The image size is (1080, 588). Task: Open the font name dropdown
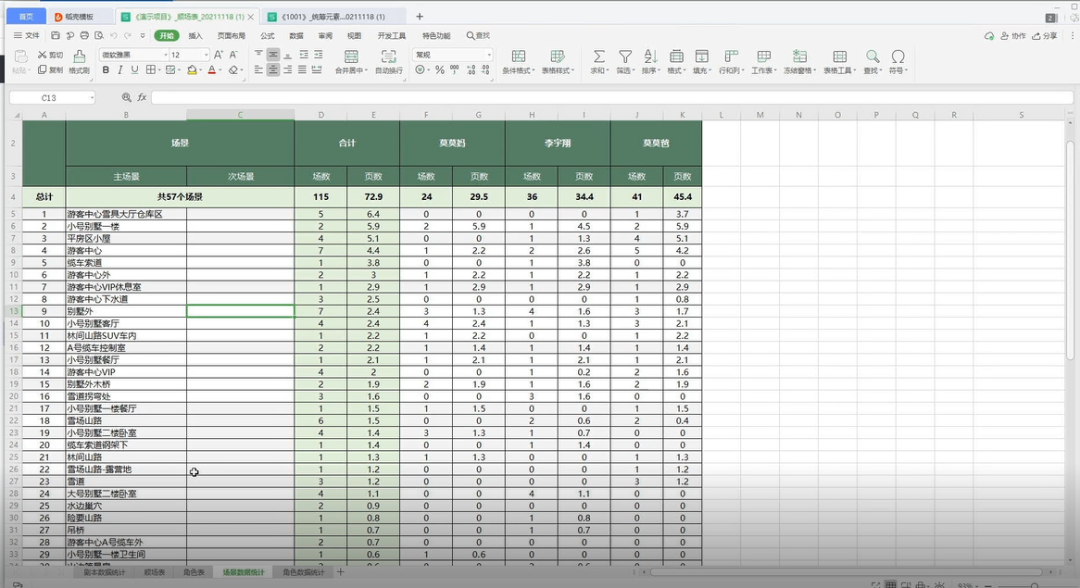tap(165, 54)
